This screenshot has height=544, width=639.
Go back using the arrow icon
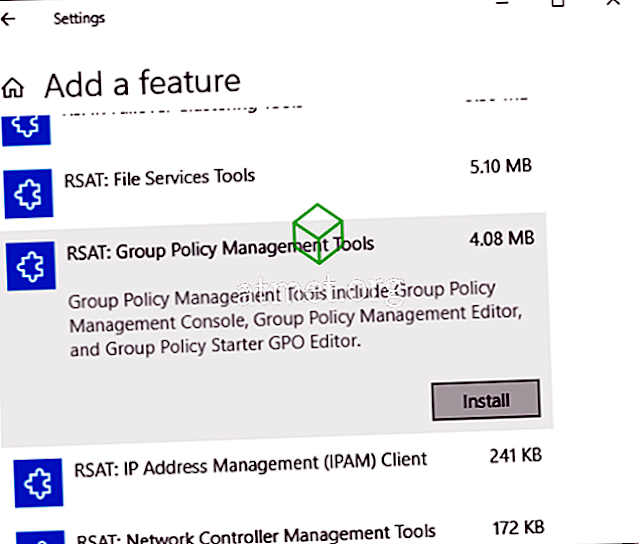8,19
